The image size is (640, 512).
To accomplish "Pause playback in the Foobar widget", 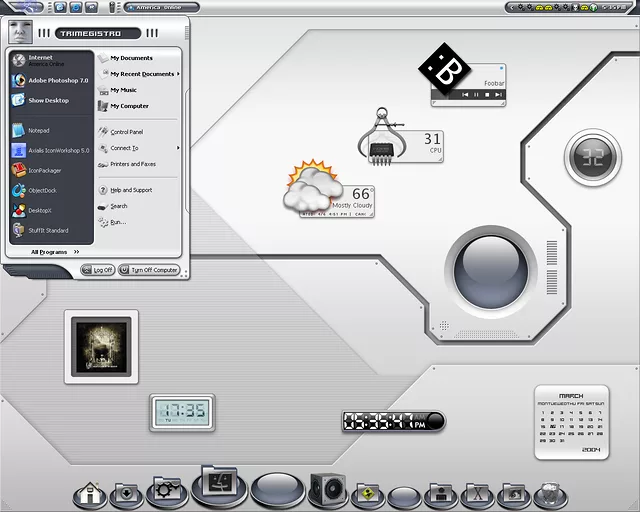I will (x=476, y=95).
